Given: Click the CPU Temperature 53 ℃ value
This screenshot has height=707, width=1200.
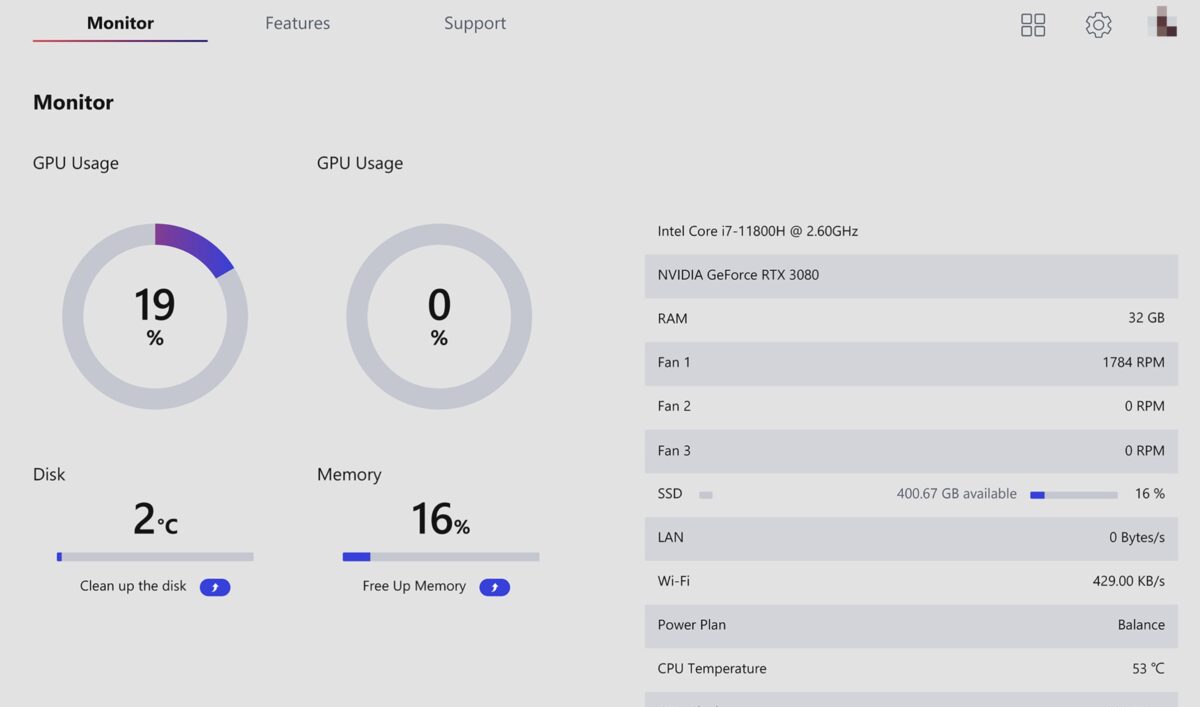Looking at the screenshot, I should 1148,669.
